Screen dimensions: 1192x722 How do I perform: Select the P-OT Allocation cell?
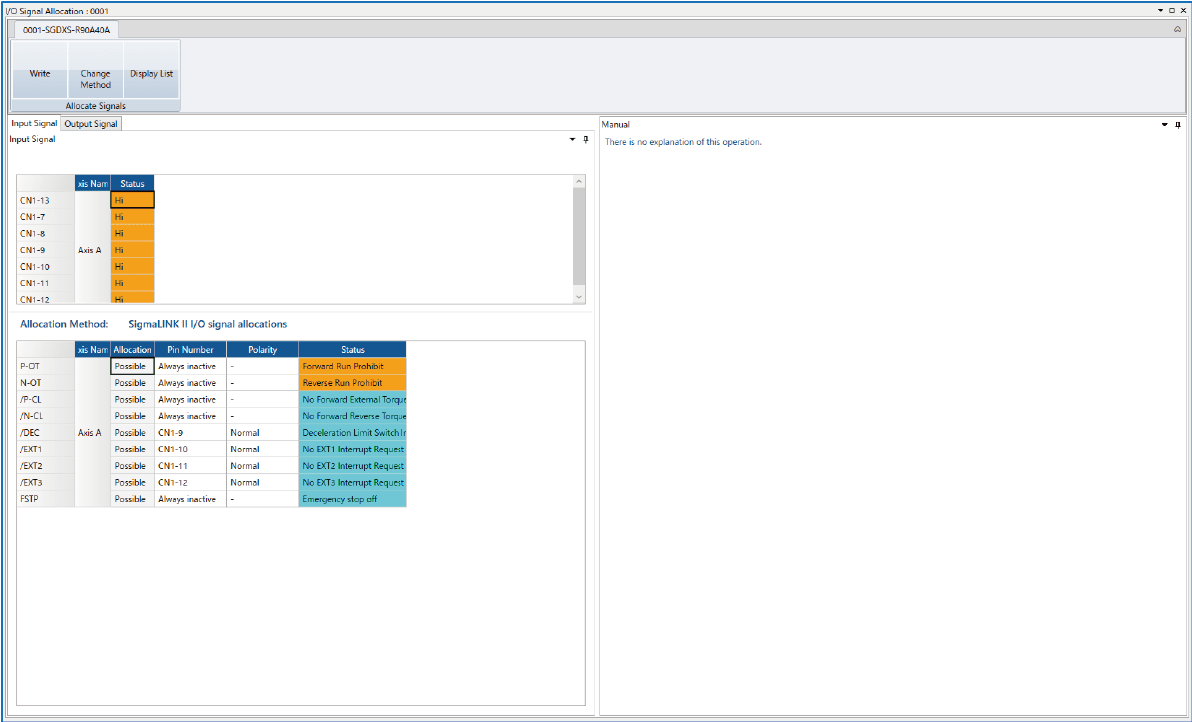[132, 367]
